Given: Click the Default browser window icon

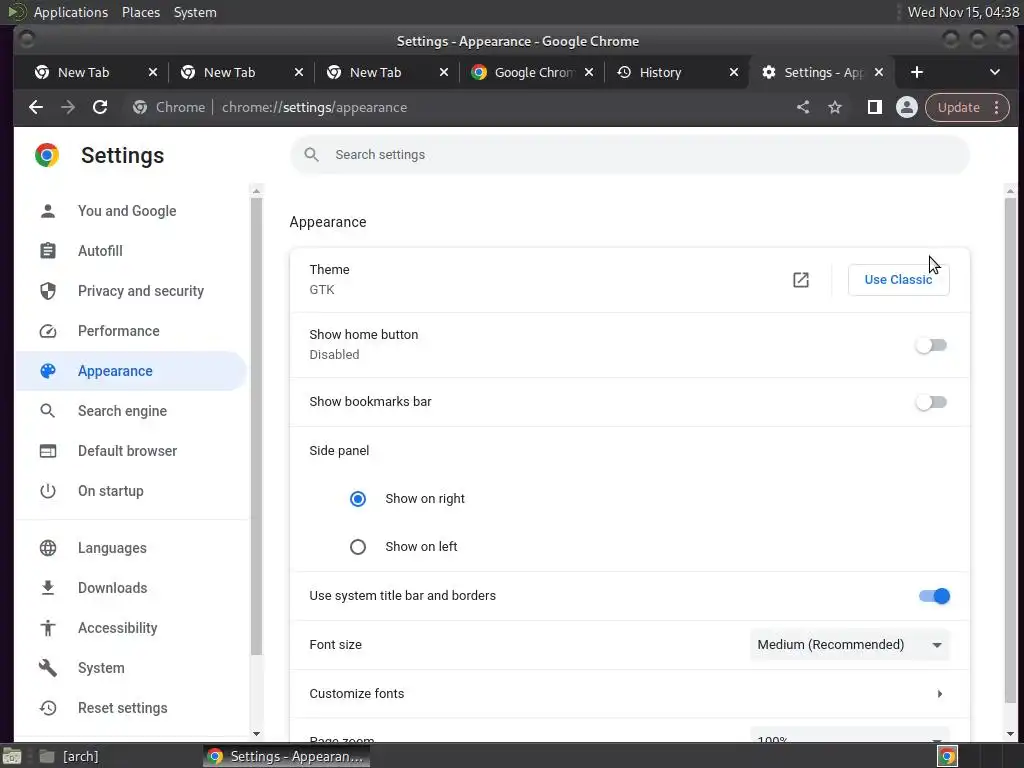Looking at the screenshot, I should point(48,451).
